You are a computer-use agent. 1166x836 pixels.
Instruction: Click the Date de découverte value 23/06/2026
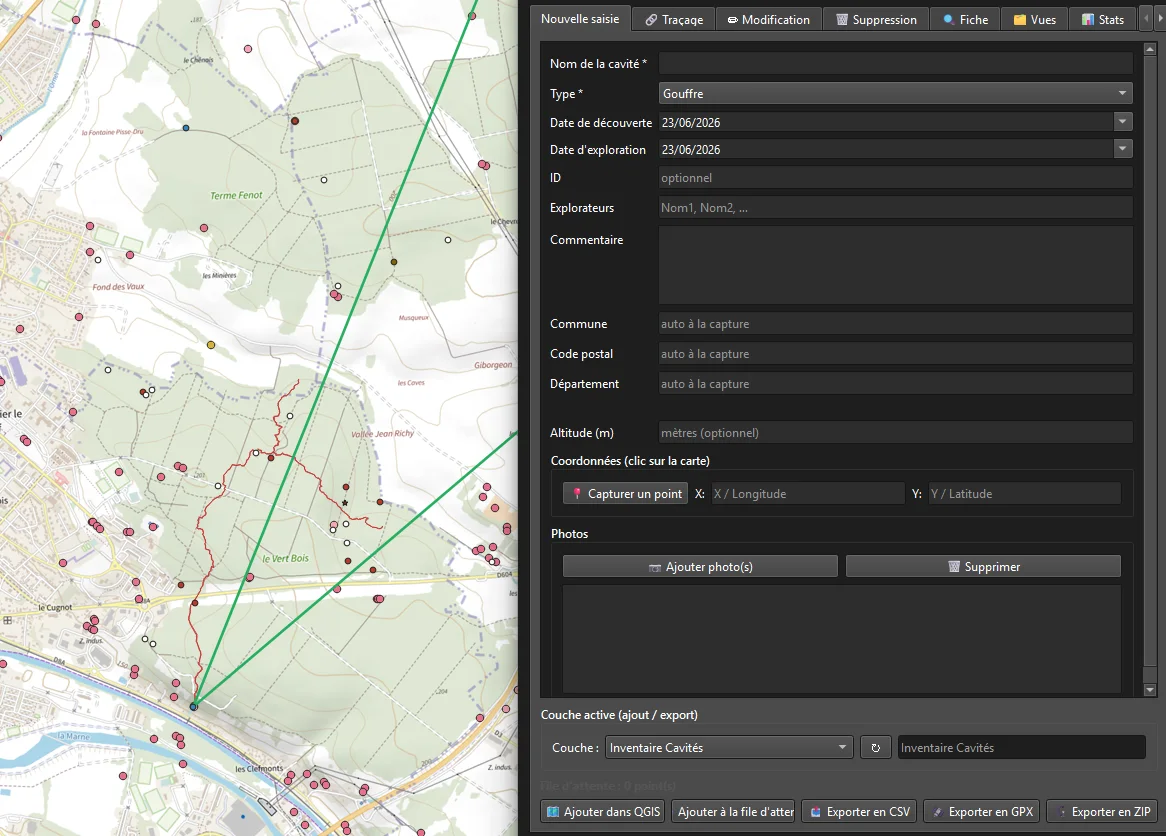[x=691, y=122]
